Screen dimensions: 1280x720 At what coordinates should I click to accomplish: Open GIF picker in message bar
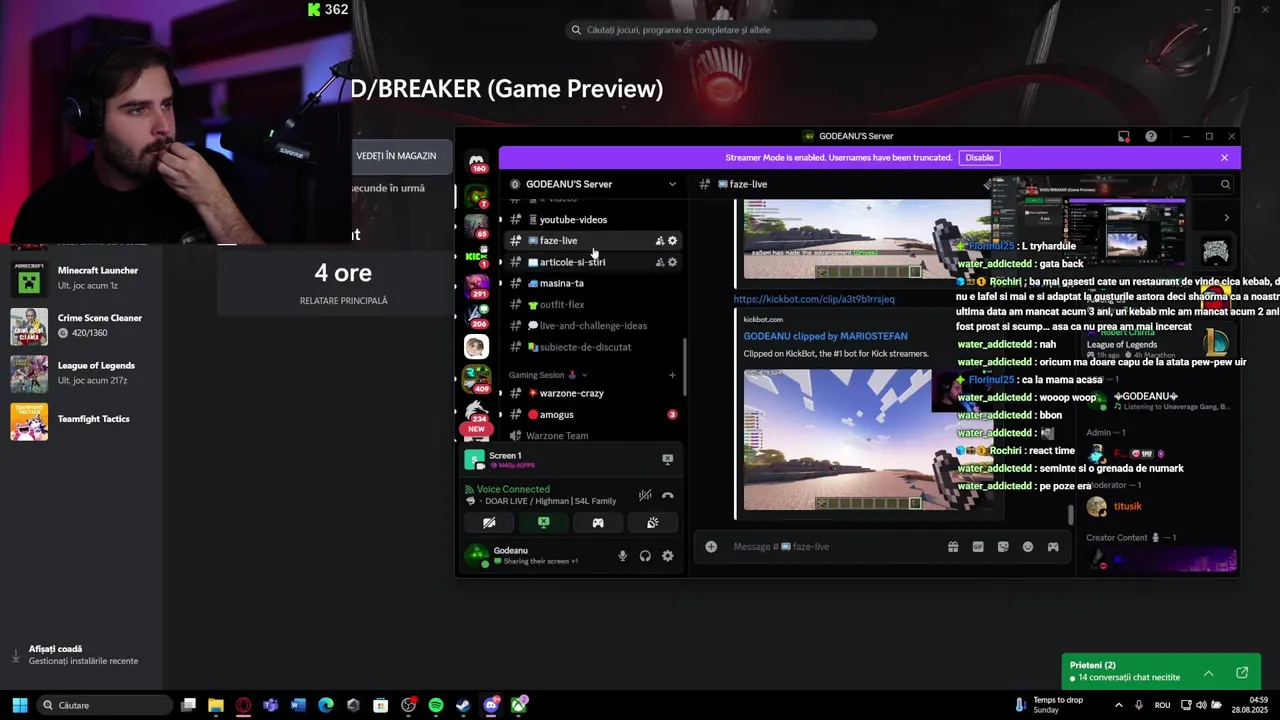coord(978,547)
